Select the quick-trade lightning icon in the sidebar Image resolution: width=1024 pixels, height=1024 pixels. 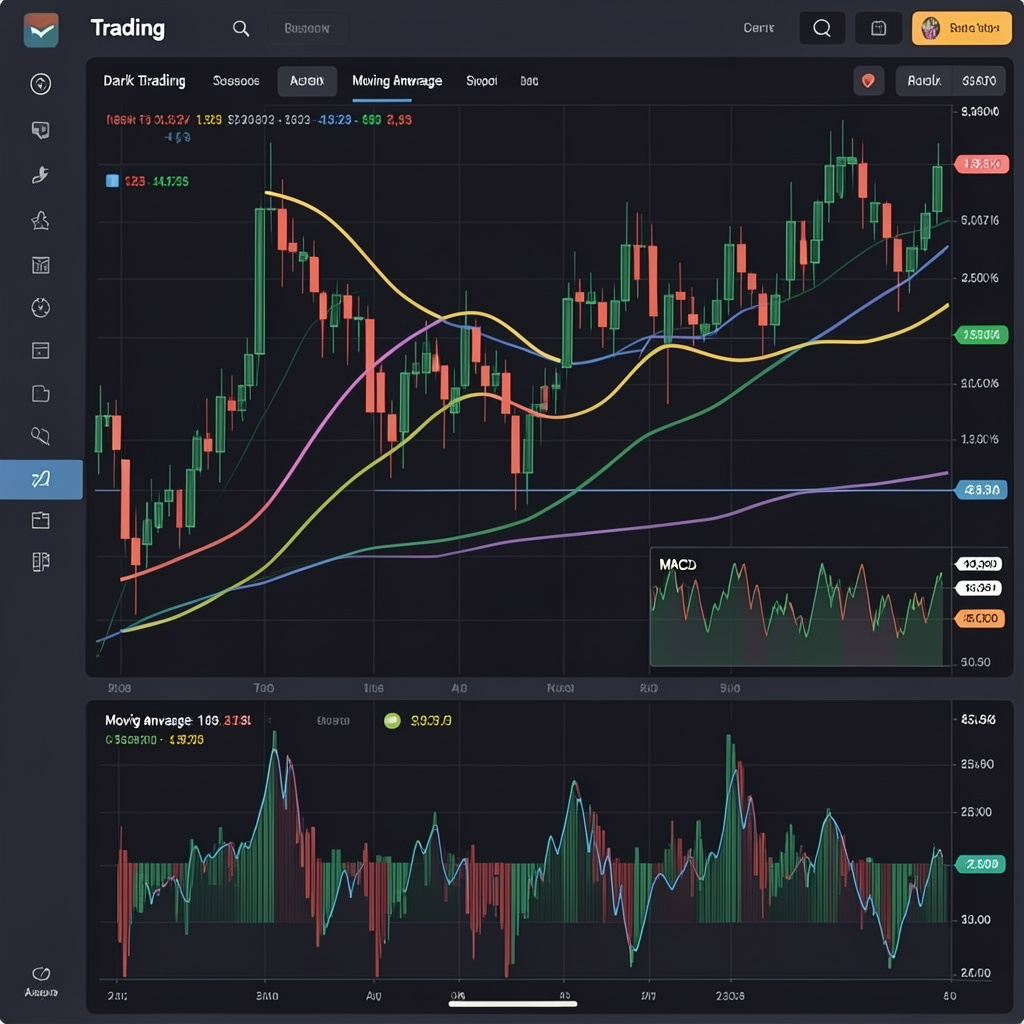click(40, 175)
